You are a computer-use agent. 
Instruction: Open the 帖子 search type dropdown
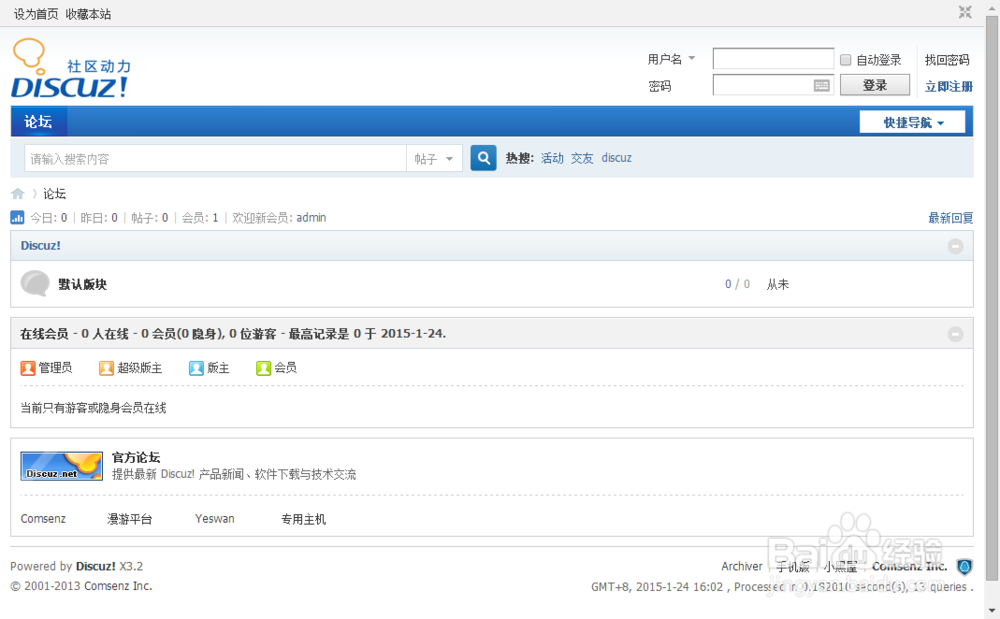point(434,159)
